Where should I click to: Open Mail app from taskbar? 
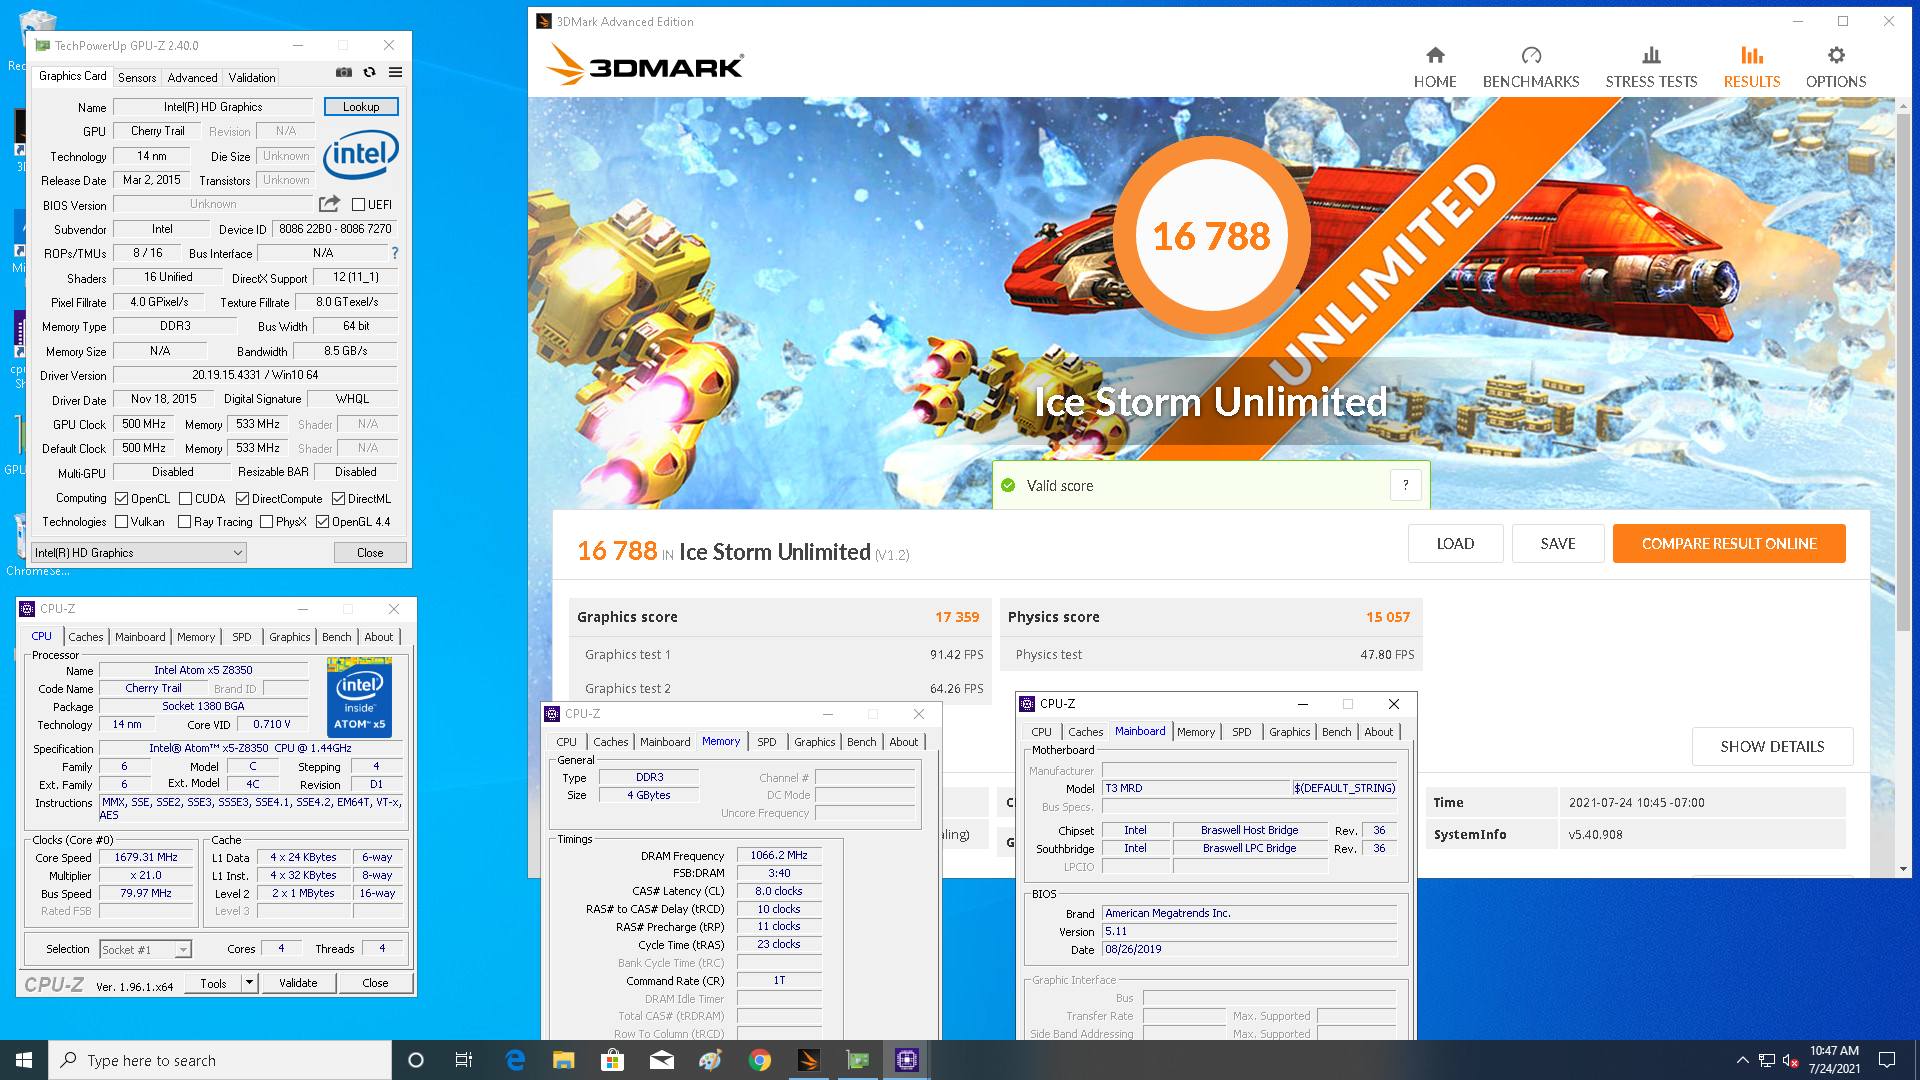click(662, 1060)
